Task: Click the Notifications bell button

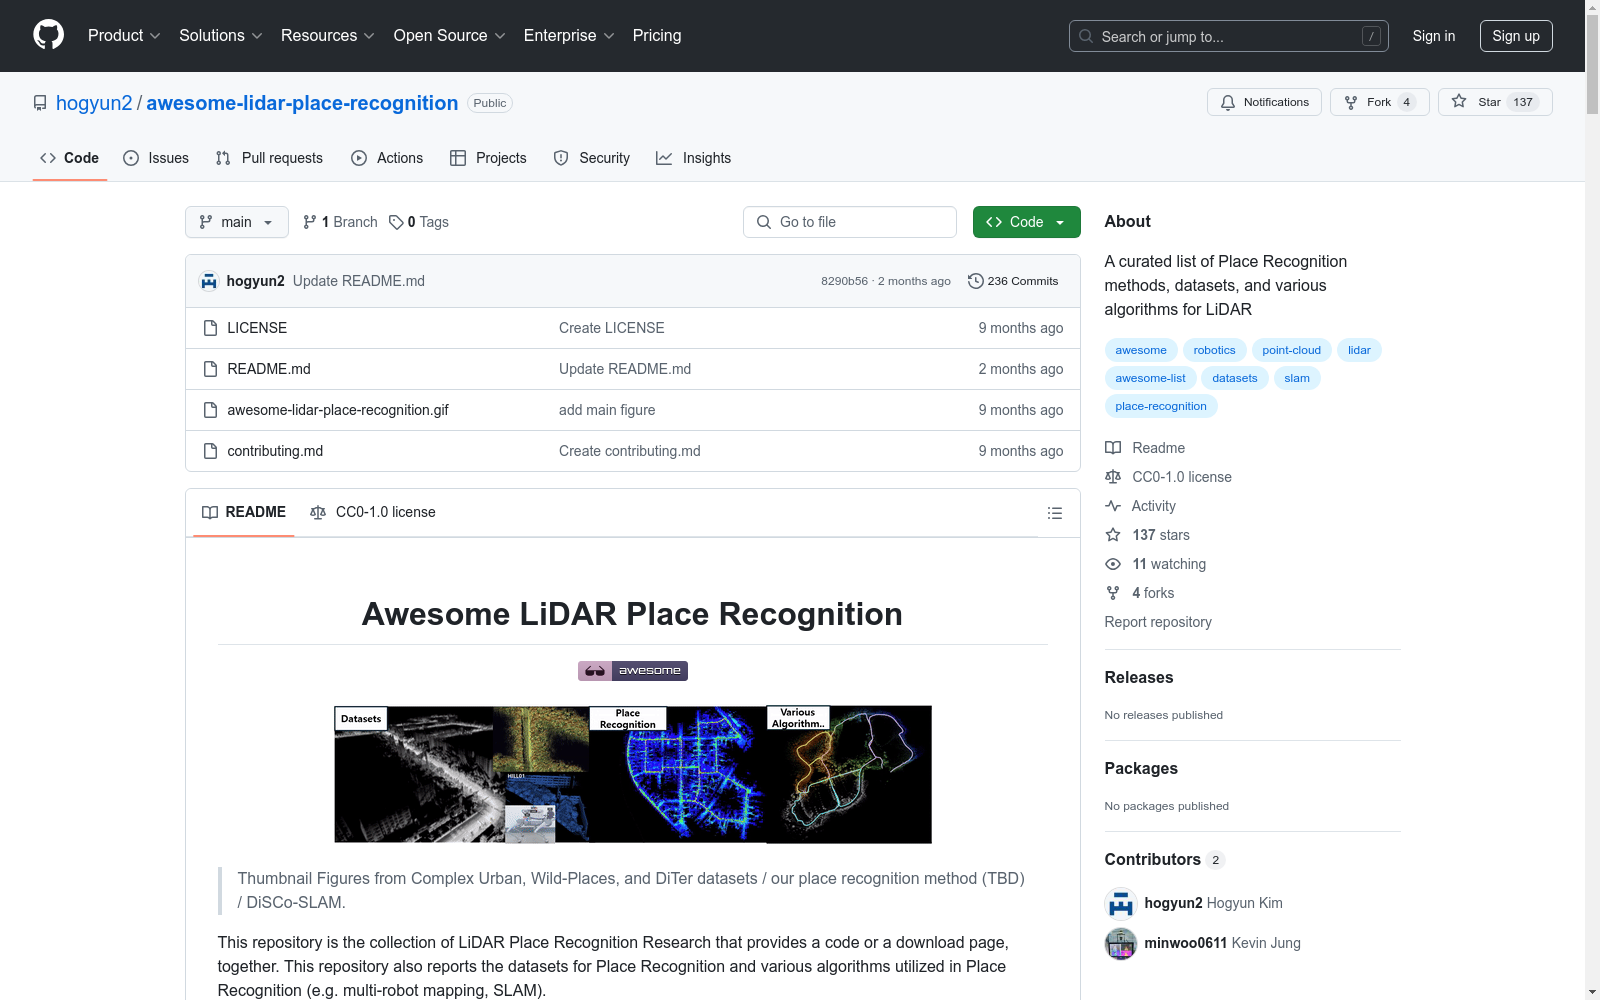Action: [1264, 102]
